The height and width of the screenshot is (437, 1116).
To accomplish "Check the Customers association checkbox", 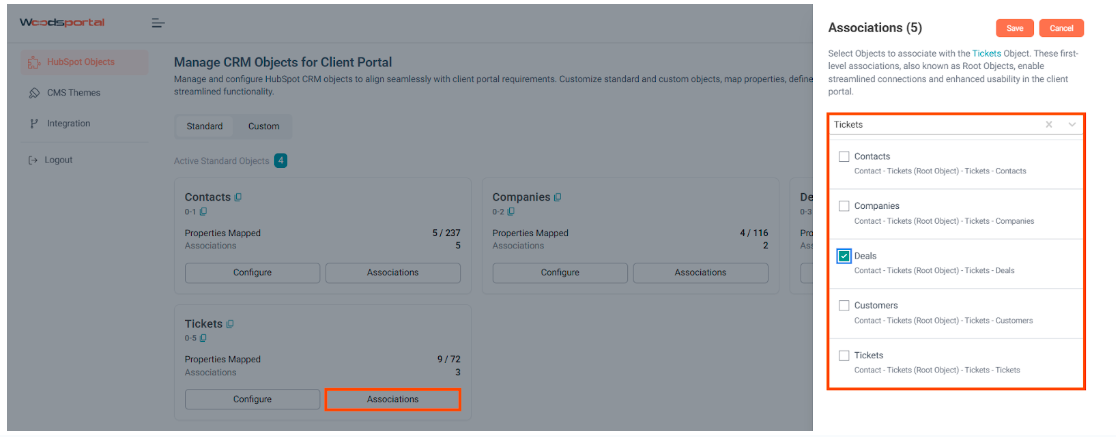I will tap(844, 305).
